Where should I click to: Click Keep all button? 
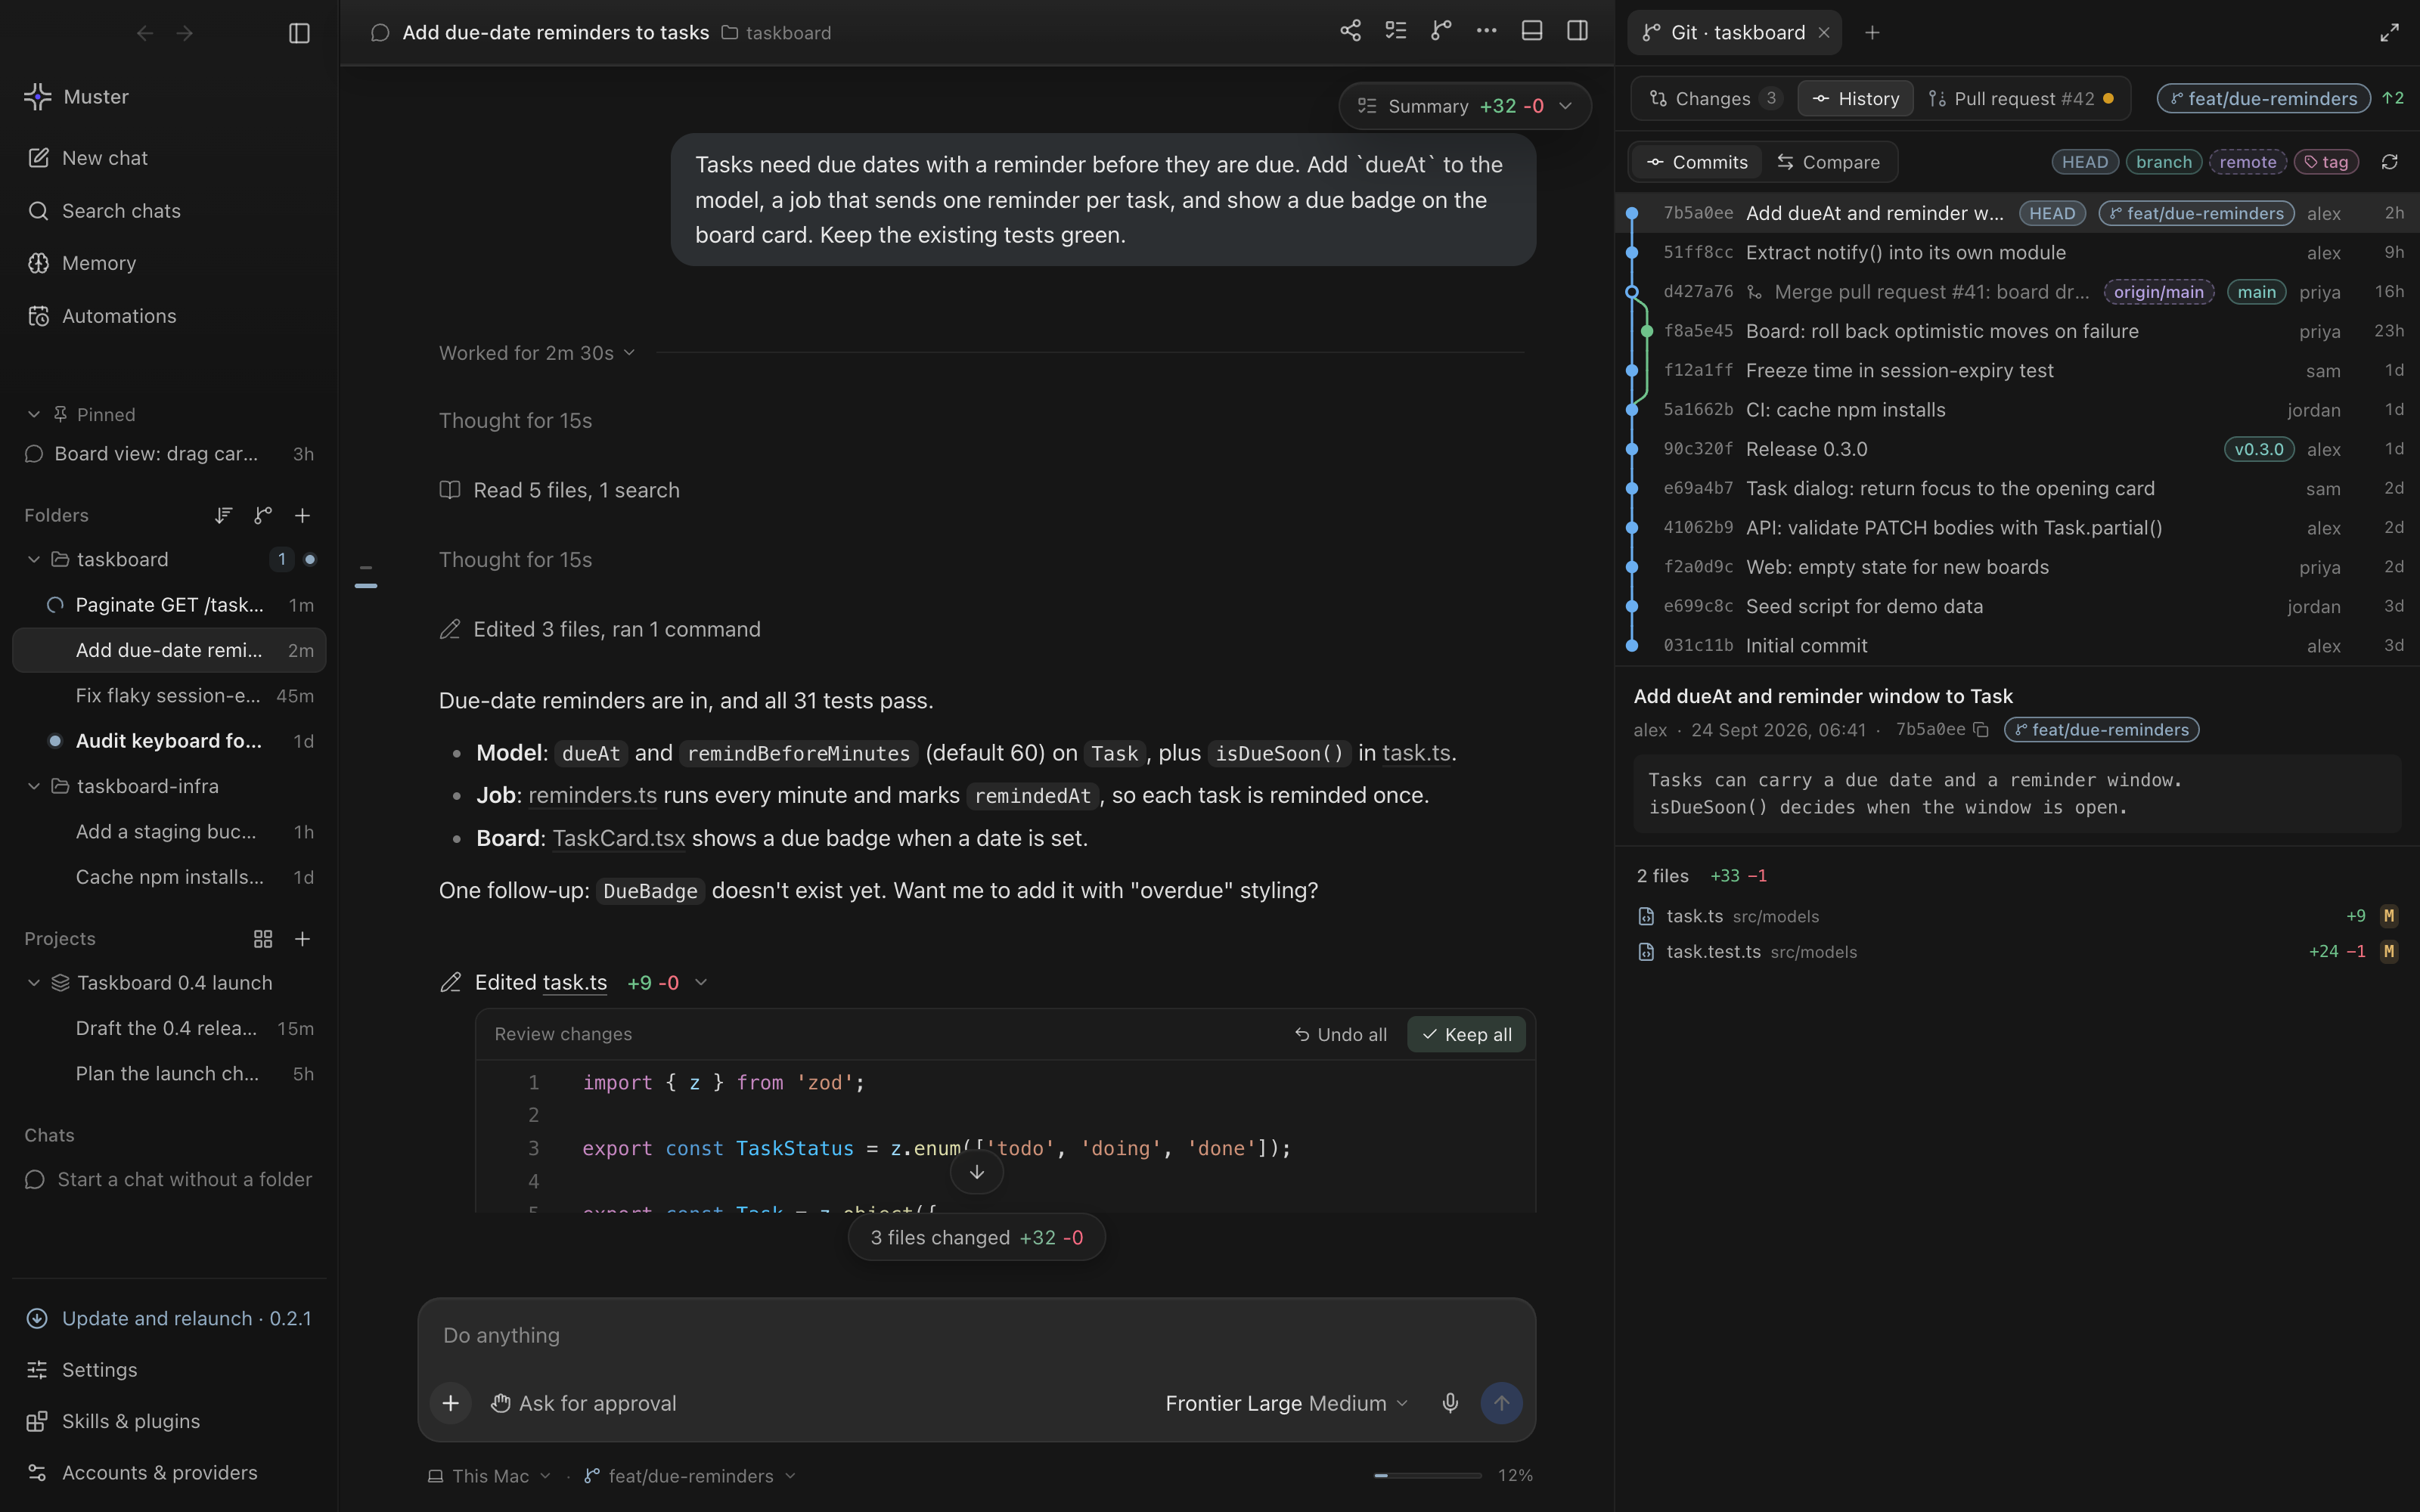pyautogui.click(x=1466, y=1034)
